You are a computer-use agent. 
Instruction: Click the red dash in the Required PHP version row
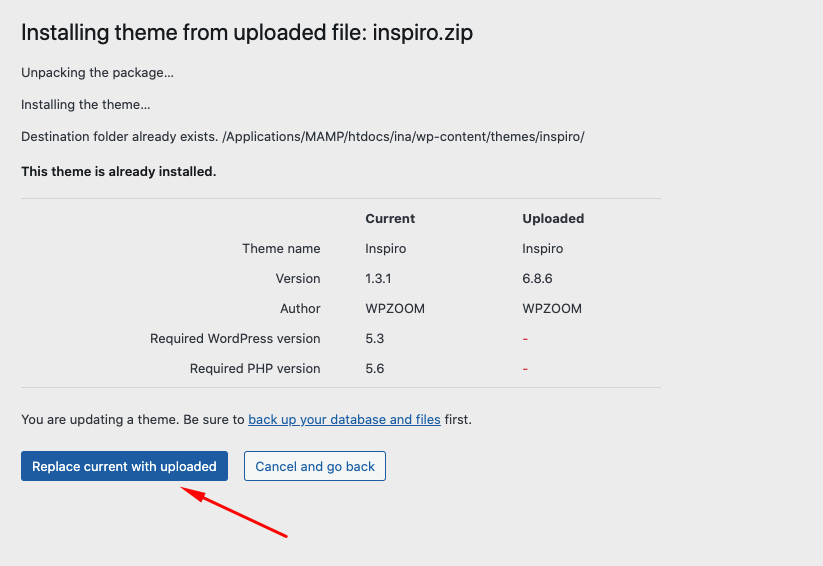pyautogui.click(x=525, y=369)
